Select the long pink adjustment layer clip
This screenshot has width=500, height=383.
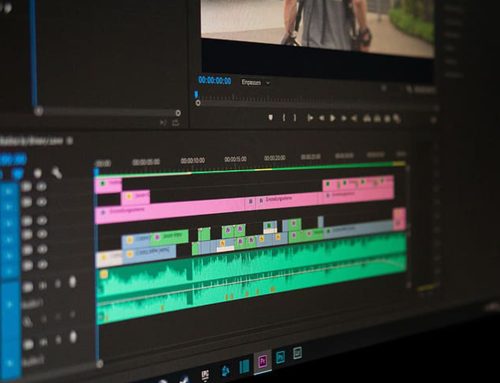[x=170, y=212]
